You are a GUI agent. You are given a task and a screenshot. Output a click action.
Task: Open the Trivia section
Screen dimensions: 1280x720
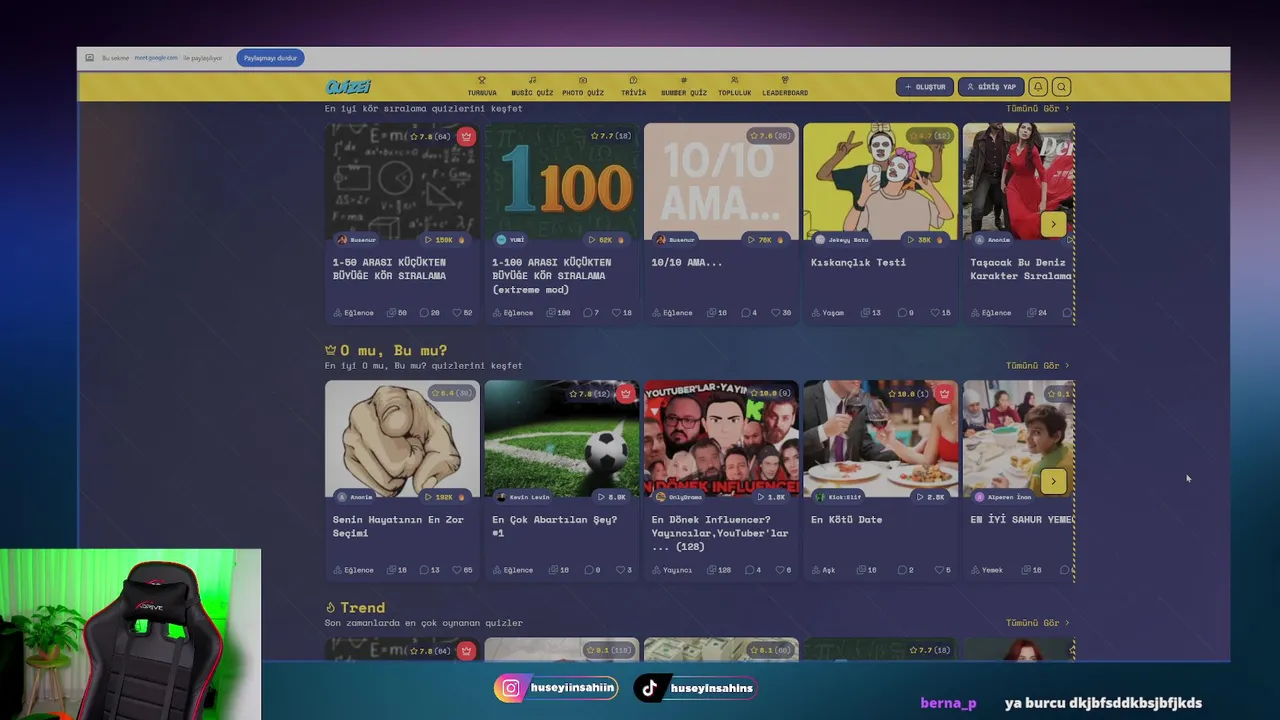[633, 87]
